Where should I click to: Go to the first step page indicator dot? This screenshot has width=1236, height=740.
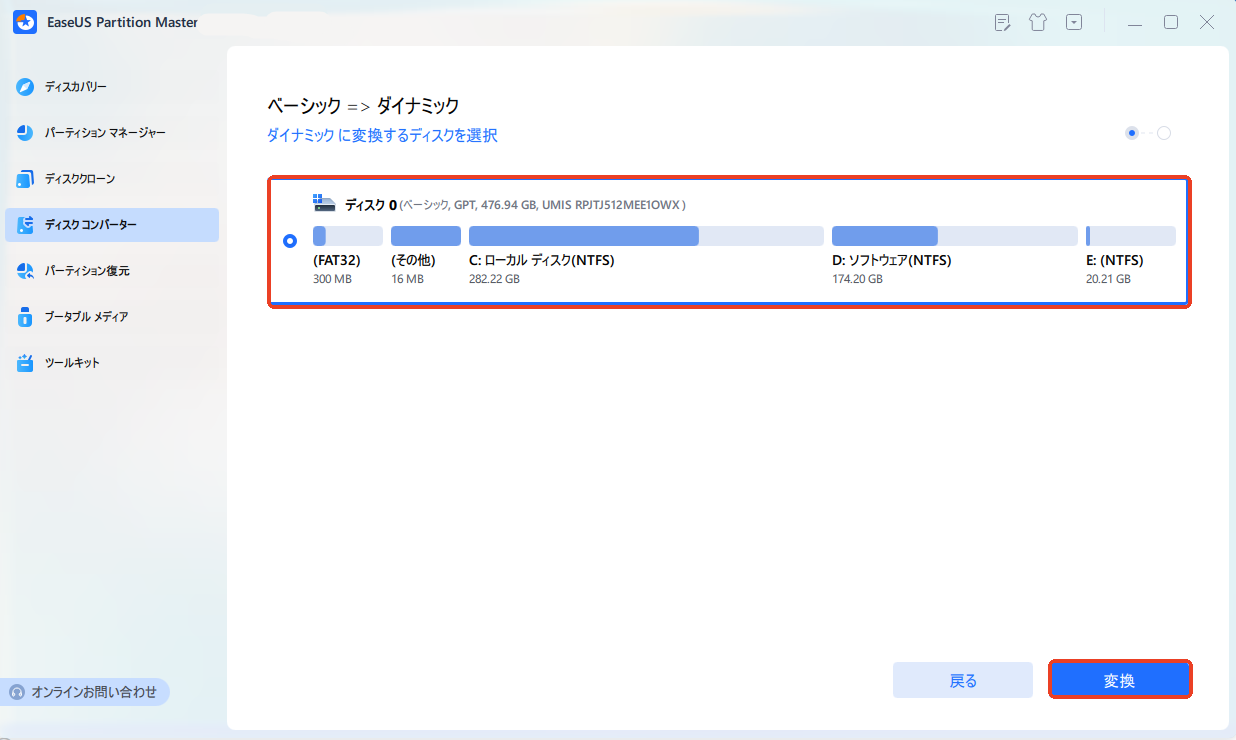pos(1132,133)
